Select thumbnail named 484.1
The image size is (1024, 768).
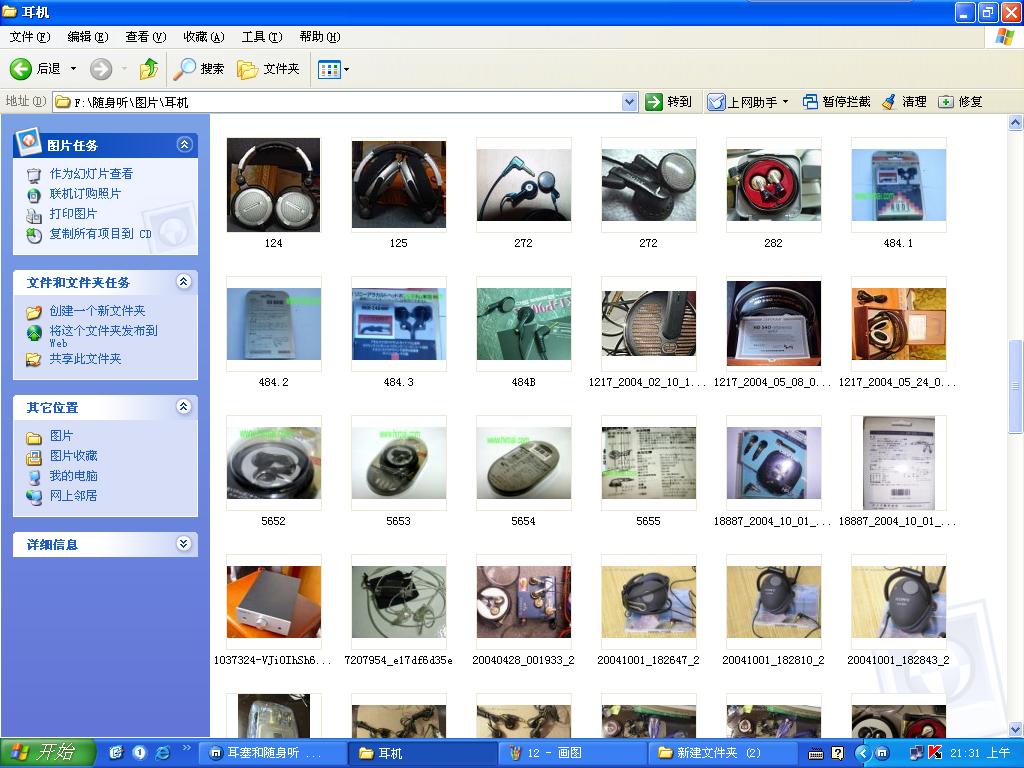[x=899, y=185]
